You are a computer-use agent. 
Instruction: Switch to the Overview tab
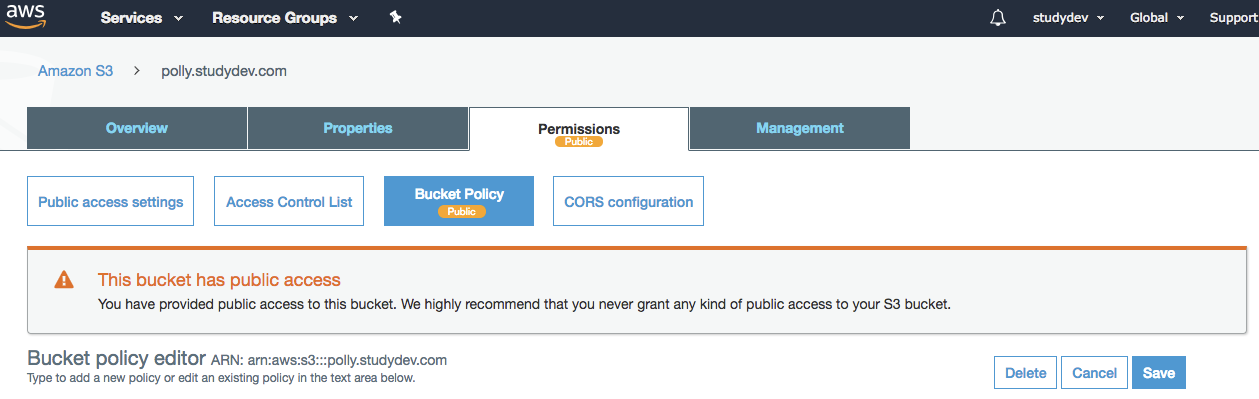tap(137, 128)
